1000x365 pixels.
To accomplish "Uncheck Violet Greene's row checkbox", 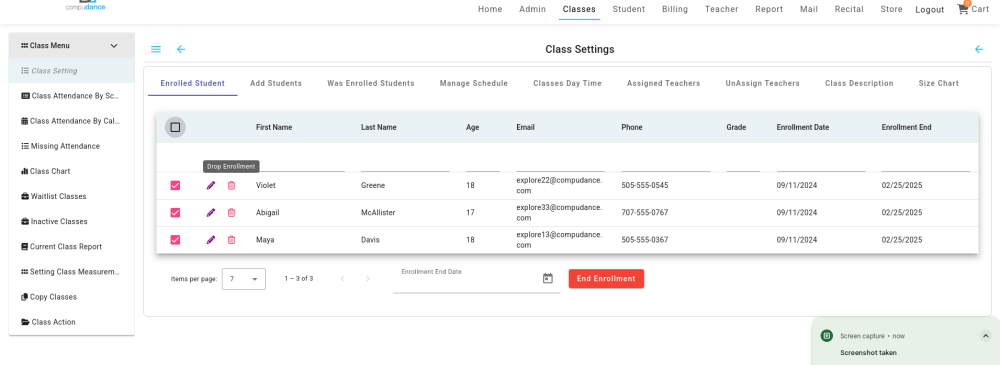I will [x=175, y=185].
